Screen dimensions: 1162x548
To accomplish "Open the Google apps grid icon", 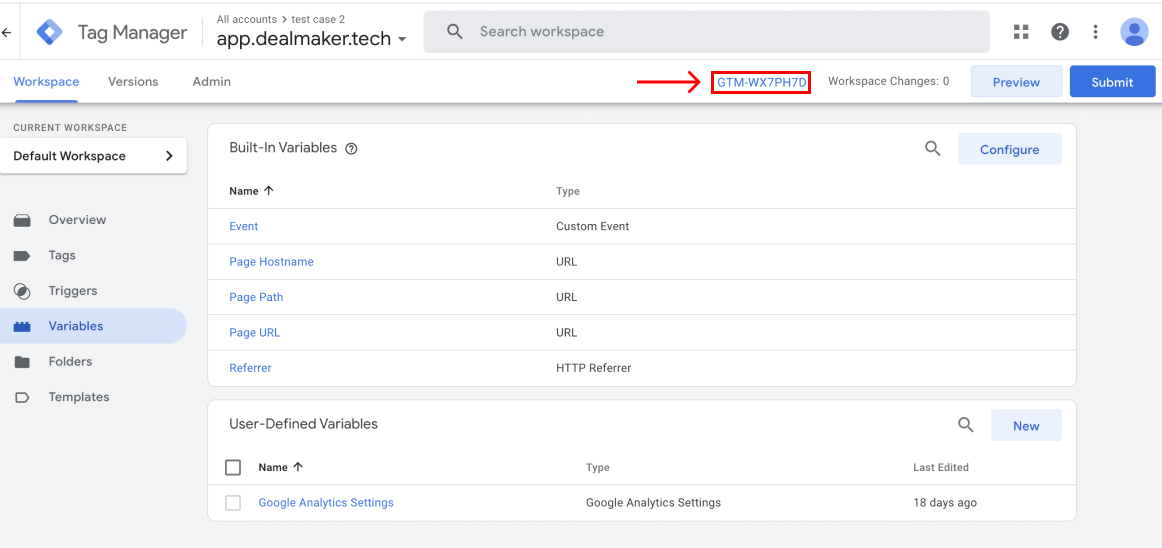I will (x=1021, y=32).
